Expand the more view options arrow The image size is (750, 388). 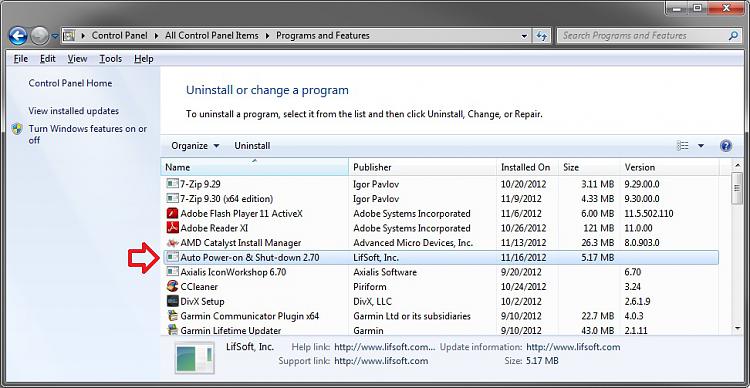[701, 146]
